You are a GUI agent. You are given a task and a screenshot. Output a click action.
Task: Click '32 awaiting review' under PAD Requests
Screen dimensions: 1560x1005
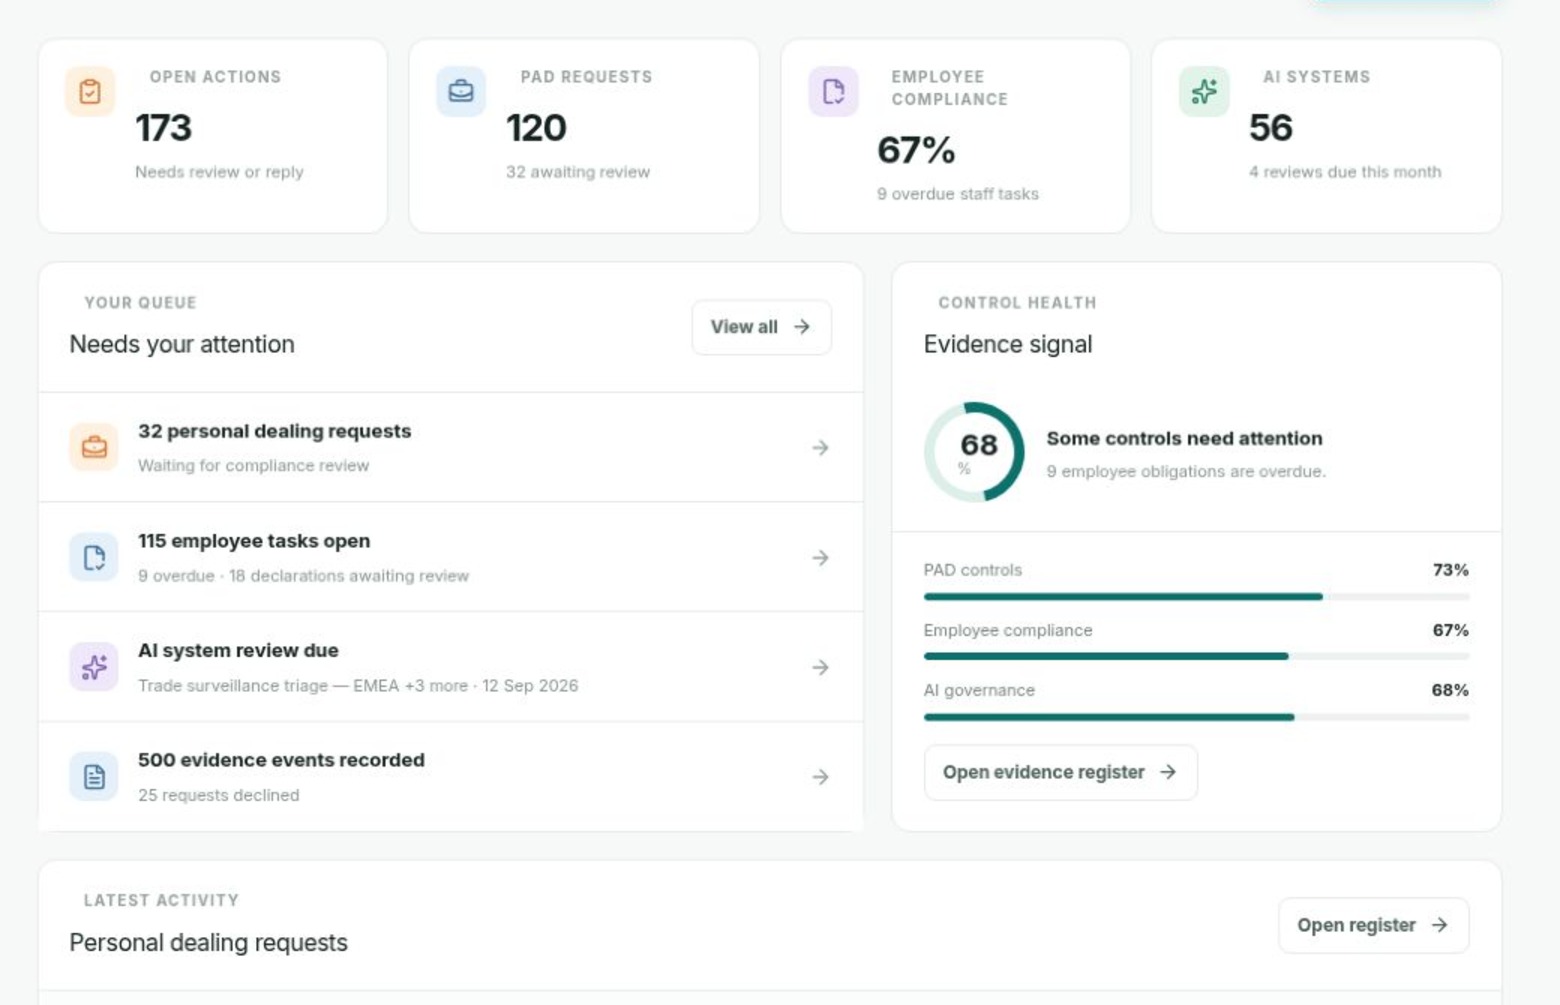(578, 172)
